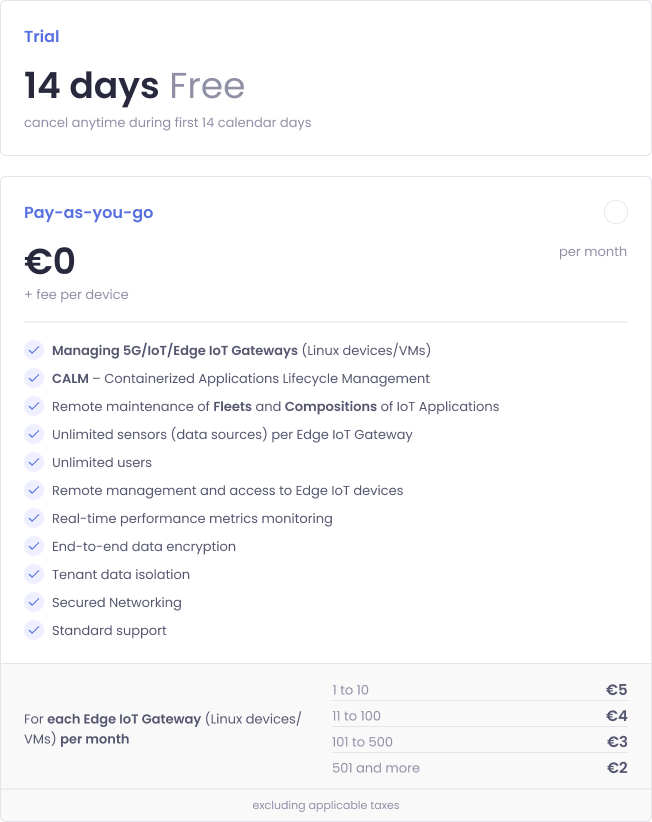This screenshot has height=822, width=652.
Task: Select the €5 price for 1 to 10 tier
Action: point(620,689)
